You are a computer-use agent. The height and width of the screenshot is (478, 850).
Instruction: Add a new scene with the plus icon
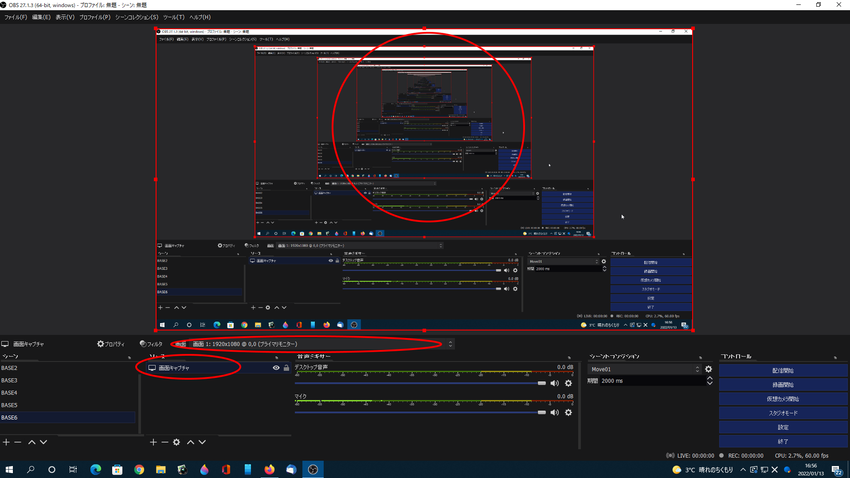(x=6, y=442)
